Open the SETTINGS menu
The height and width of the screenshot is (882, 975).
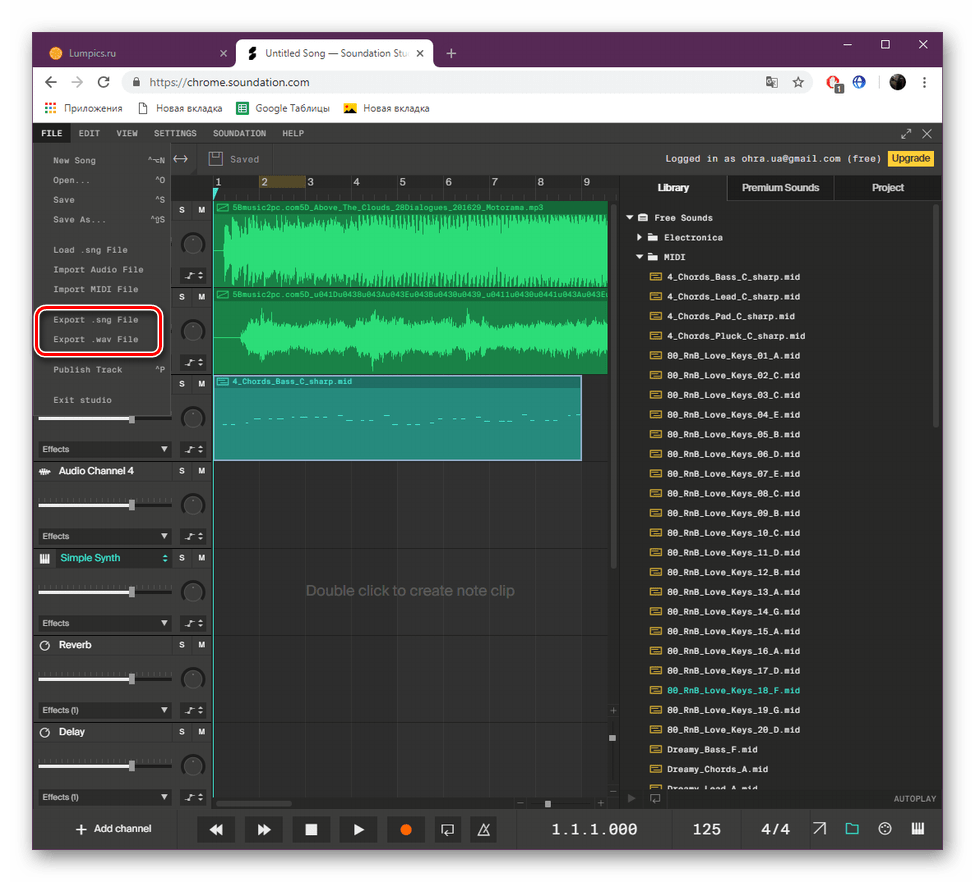coord(174,133)
